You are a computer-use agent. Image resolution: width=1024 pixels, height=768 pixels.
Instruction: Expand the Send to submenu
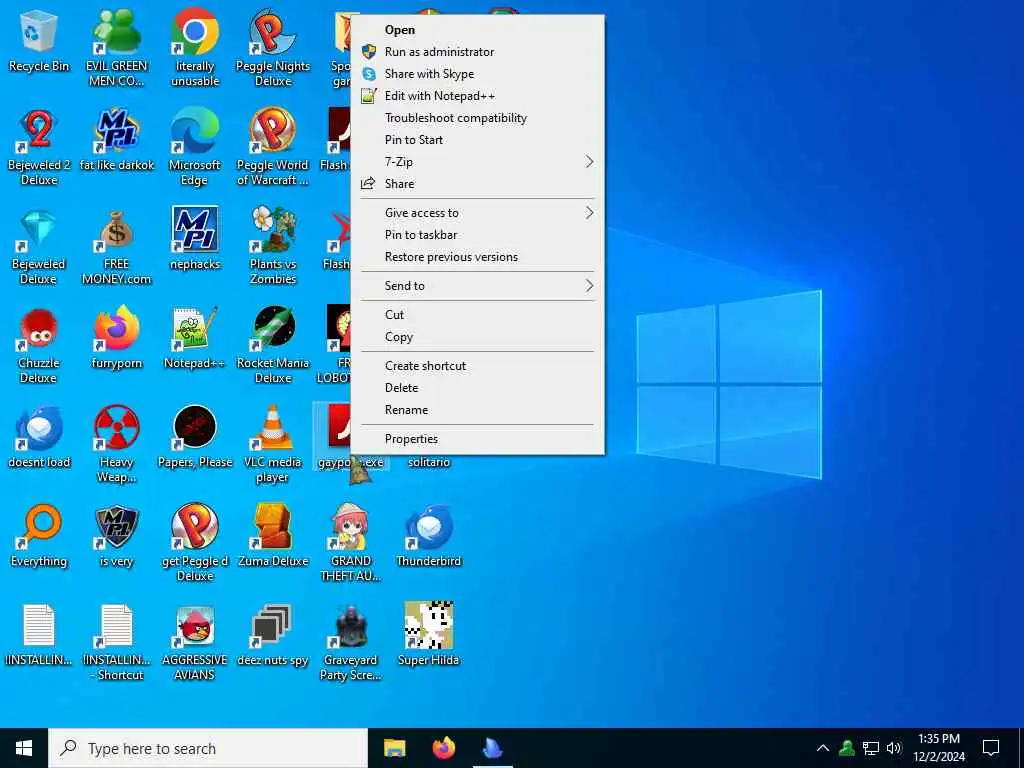click(x=477, y=286)
